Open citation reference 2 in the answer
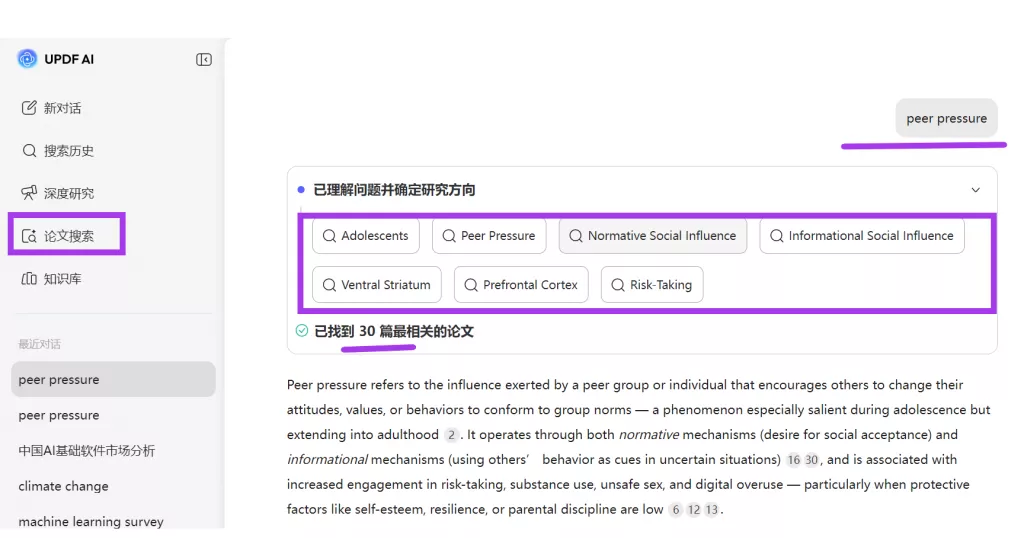Screen dimensions: 1024x538 click(452, 435)
